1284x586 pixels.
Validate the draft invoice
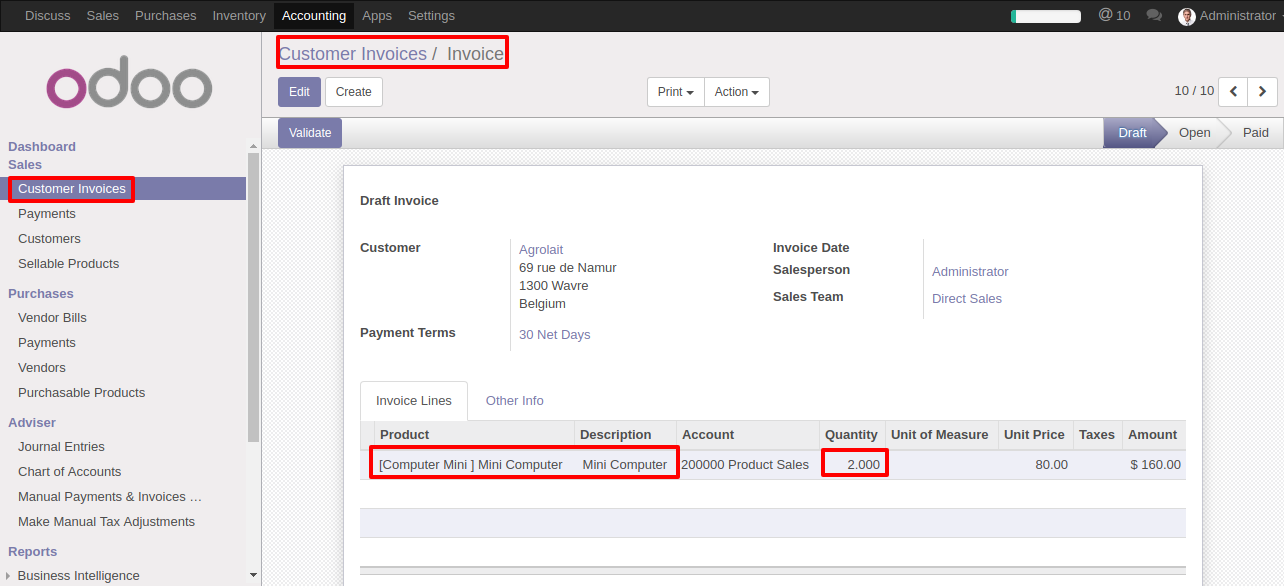point(310,133)
